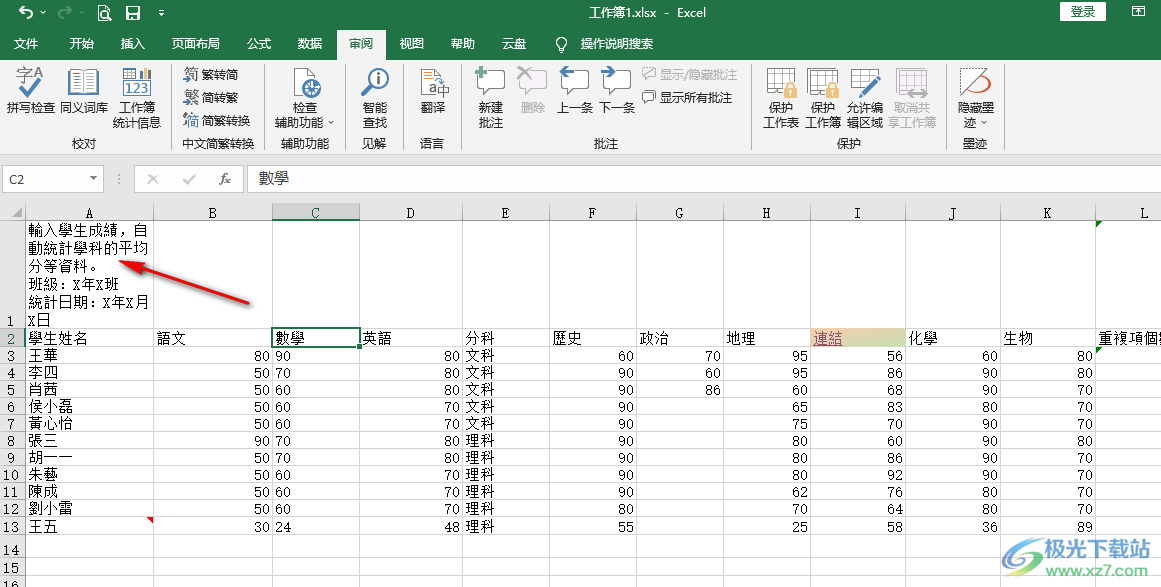Select the 政治 header cell
This screenshot has height=587, width=1161.
coord(680,338)
